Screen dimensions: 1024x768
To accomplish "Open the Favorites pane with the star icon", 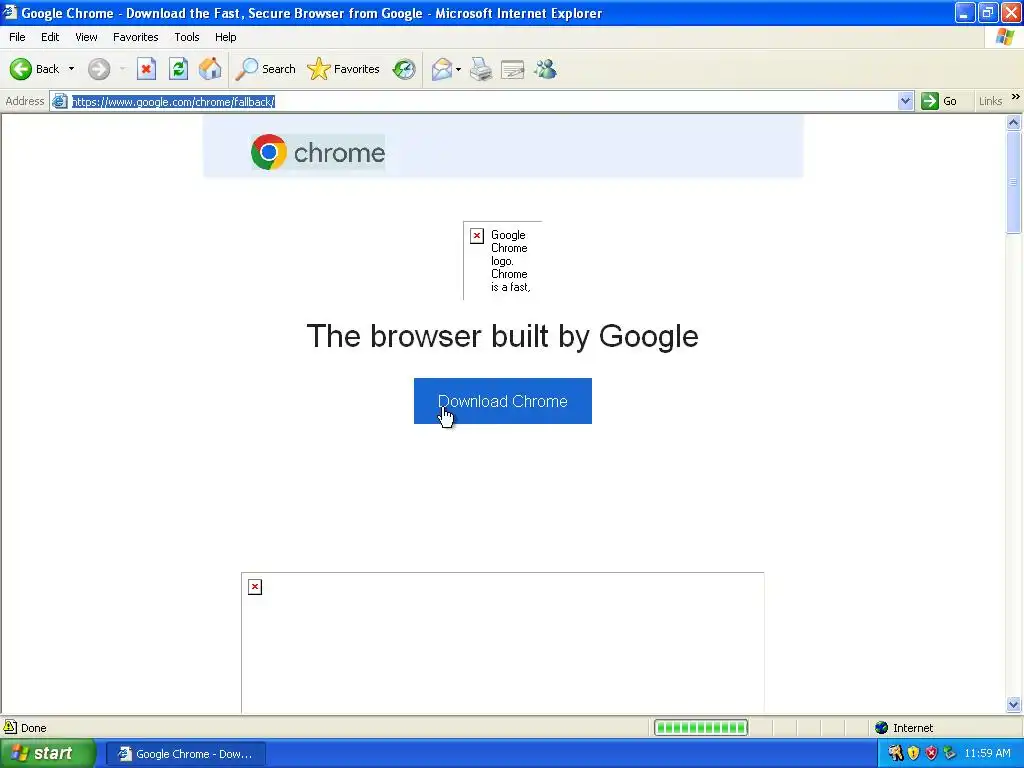I will click(x=344, y=69).
